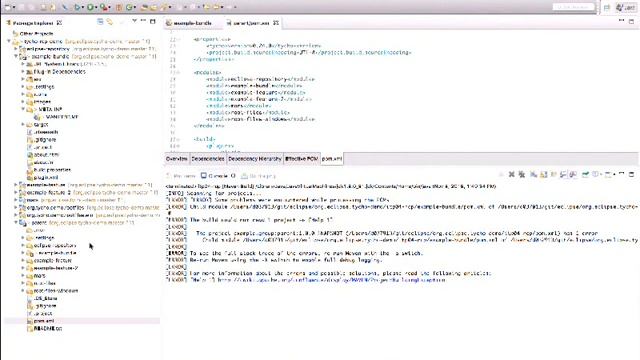Click Collapse All icon in Package Explorer

point(100,22)
